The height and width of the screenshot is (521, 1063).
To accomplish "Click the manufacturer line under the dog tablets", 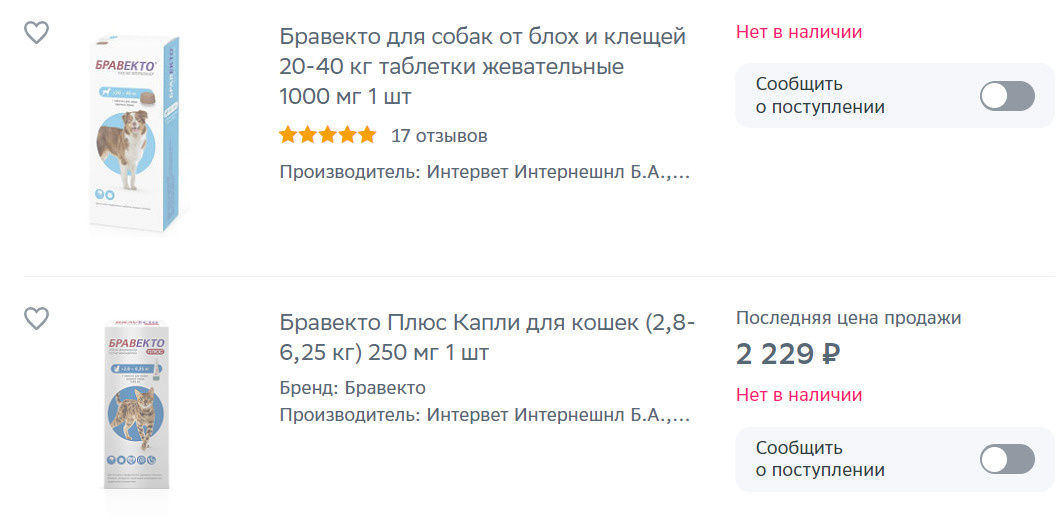I will 485,172.
